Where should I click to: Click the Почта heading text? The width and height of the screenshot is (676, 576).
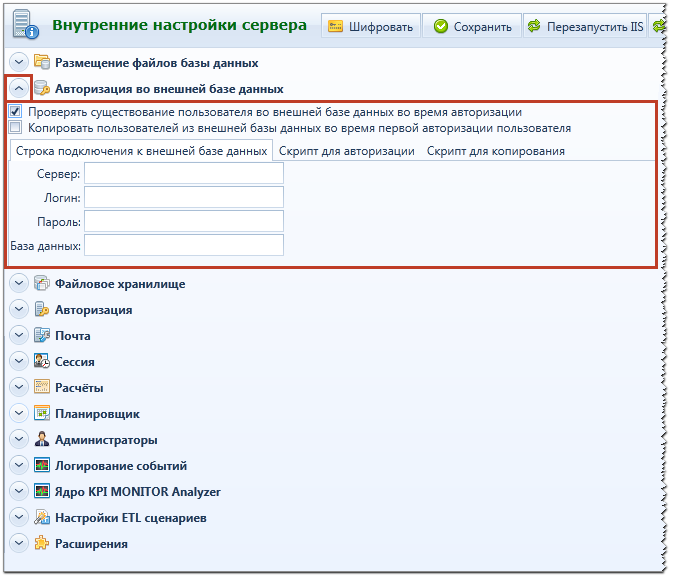coord(72,335)
